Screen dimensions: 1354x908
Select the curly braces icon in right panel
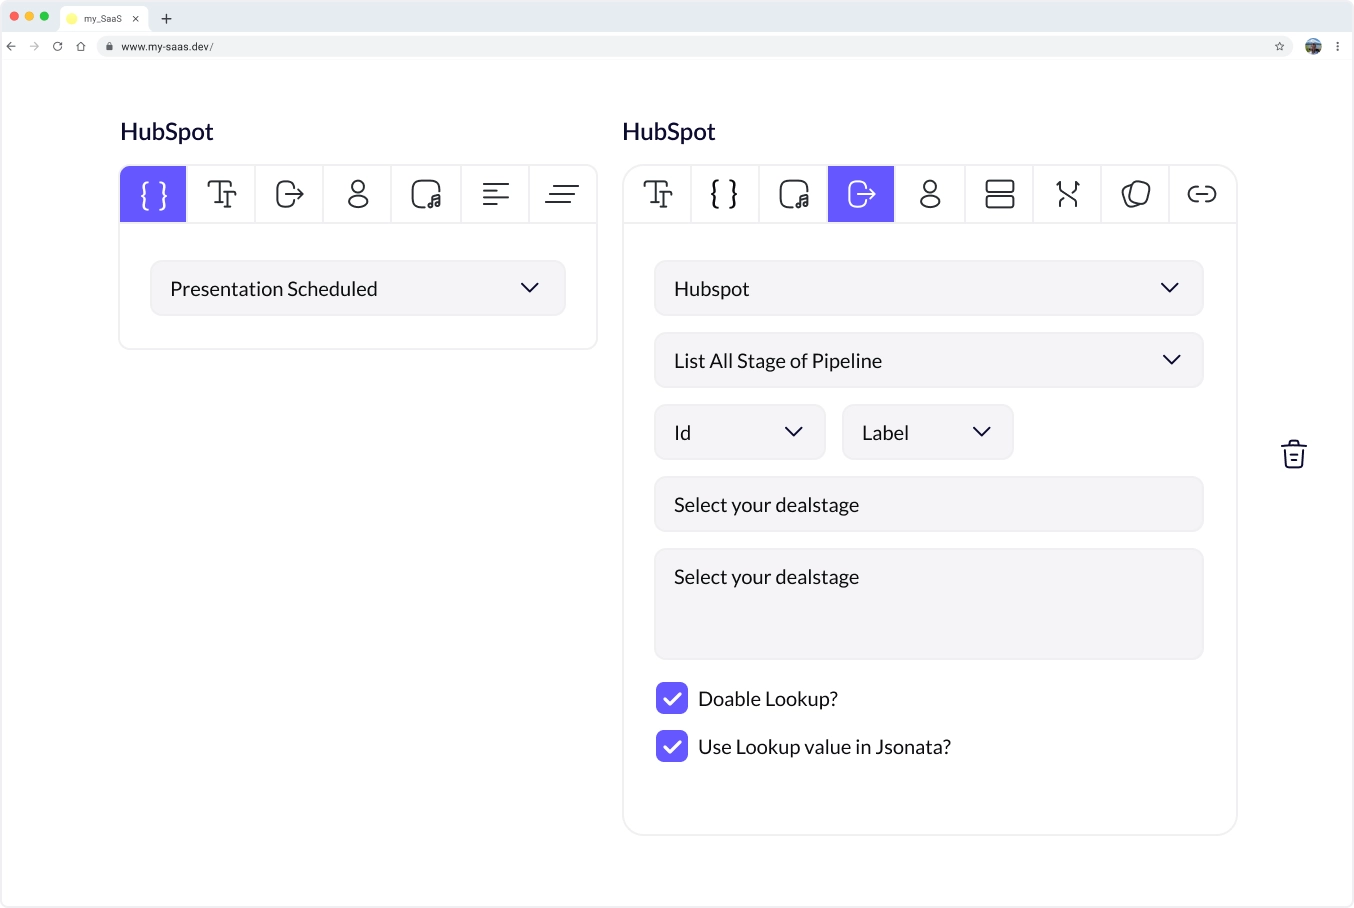point(724,194)
